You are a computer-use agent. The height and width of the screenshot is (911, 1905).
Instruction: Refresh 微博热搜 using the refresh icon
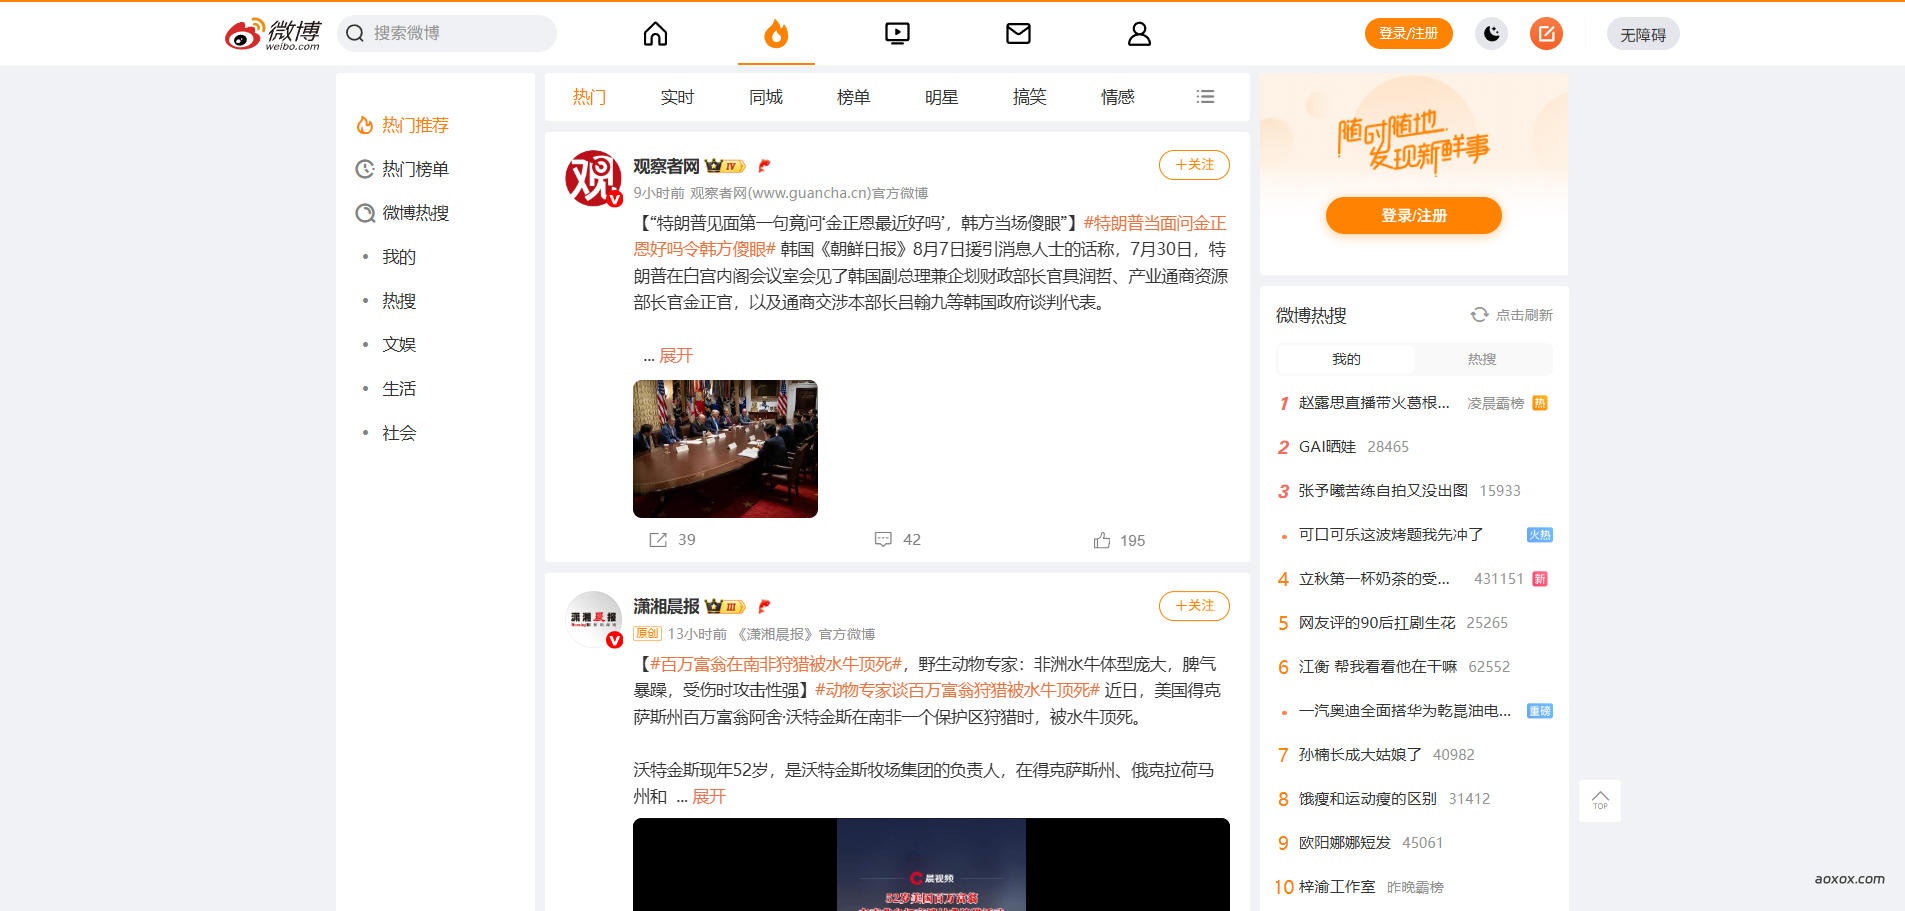coord(1479,314)
